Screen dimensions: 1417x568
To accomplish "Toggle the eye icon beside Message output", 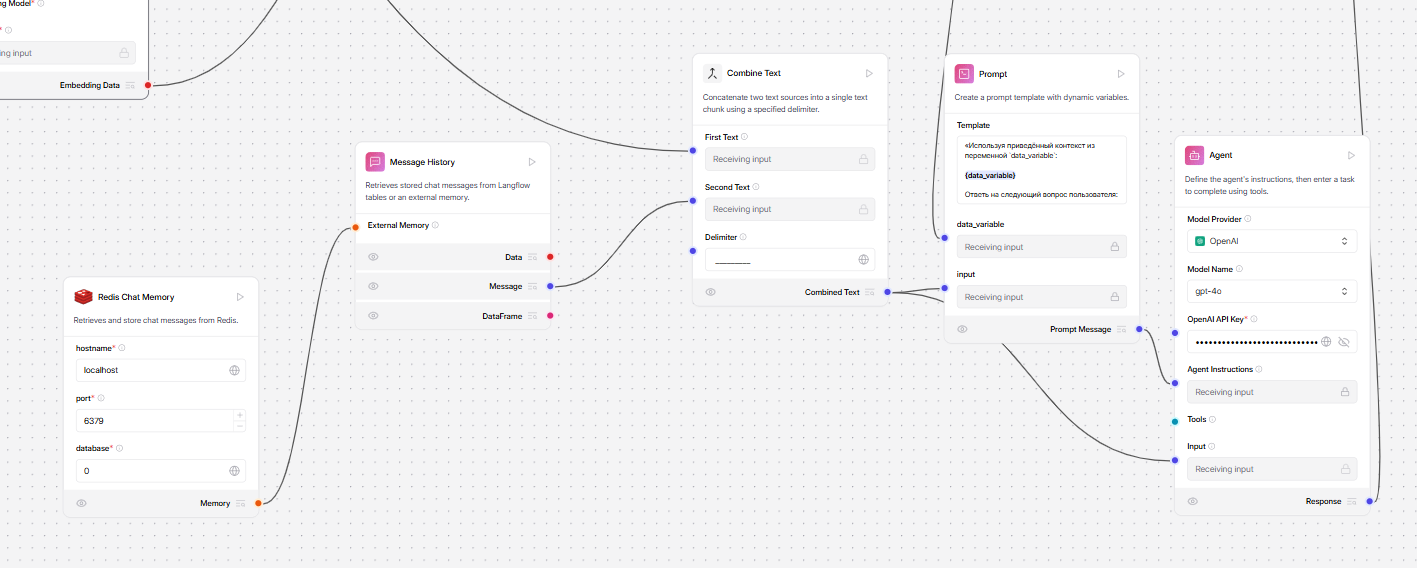I will [x=373, y=287].
